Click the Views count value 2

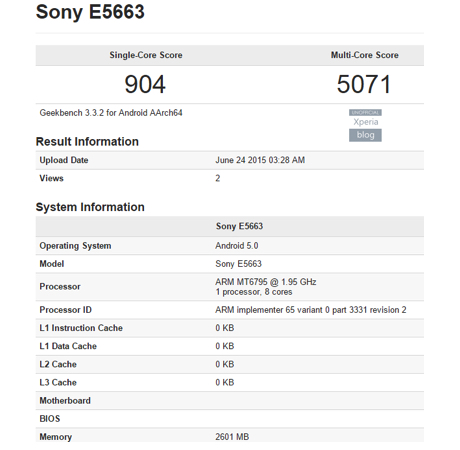218,178
